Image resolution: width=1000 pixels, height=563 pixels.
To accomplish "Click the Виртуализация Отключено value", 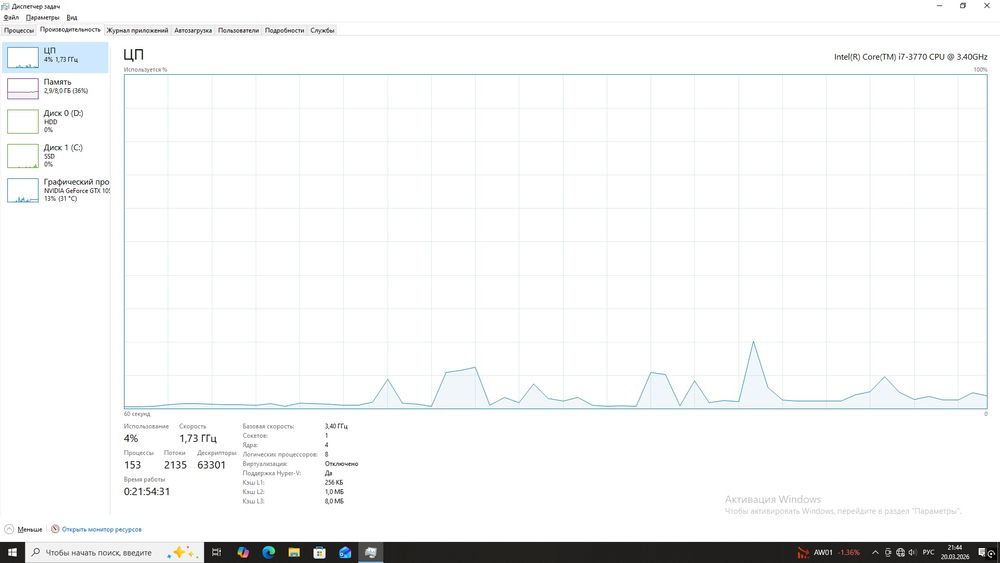I will pyautogui.click(x=341, y=464).
